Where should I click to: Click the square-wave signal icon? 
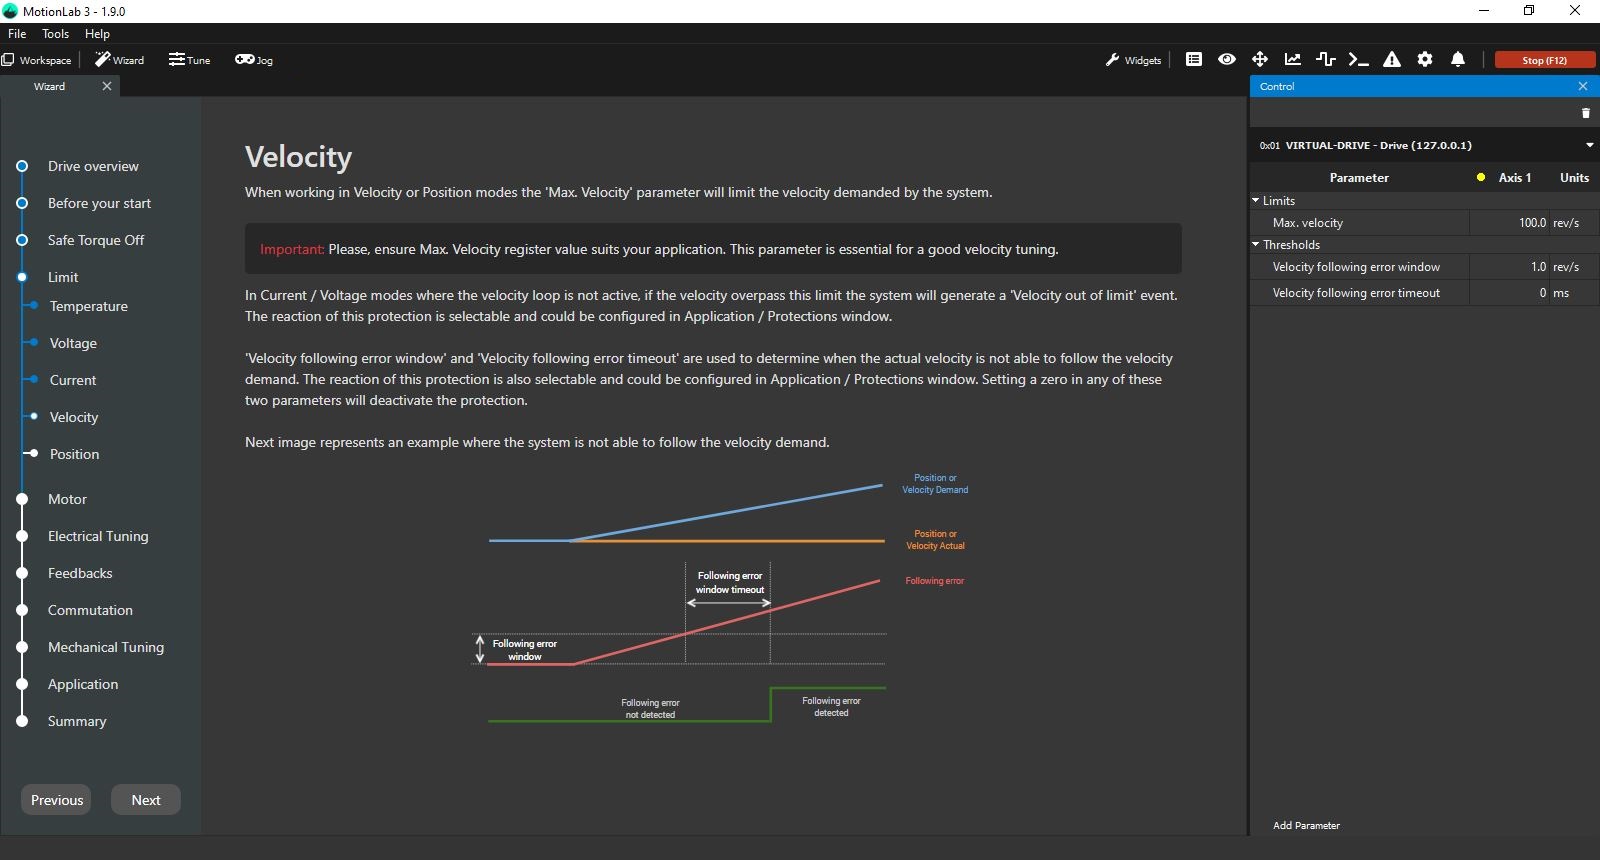(1326, 60)
